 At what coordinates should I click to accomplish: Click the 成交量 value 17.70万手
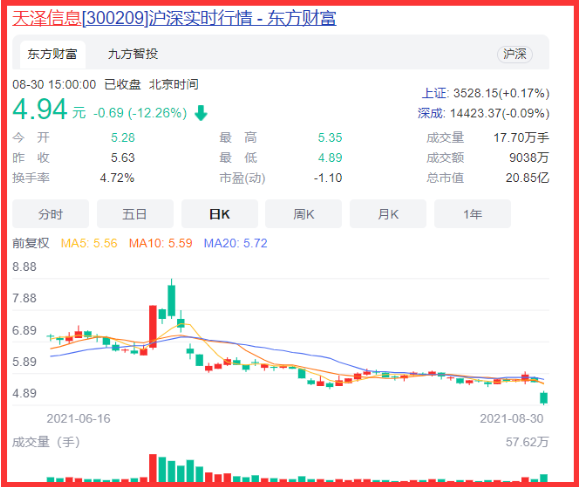(x=521, y=138)
